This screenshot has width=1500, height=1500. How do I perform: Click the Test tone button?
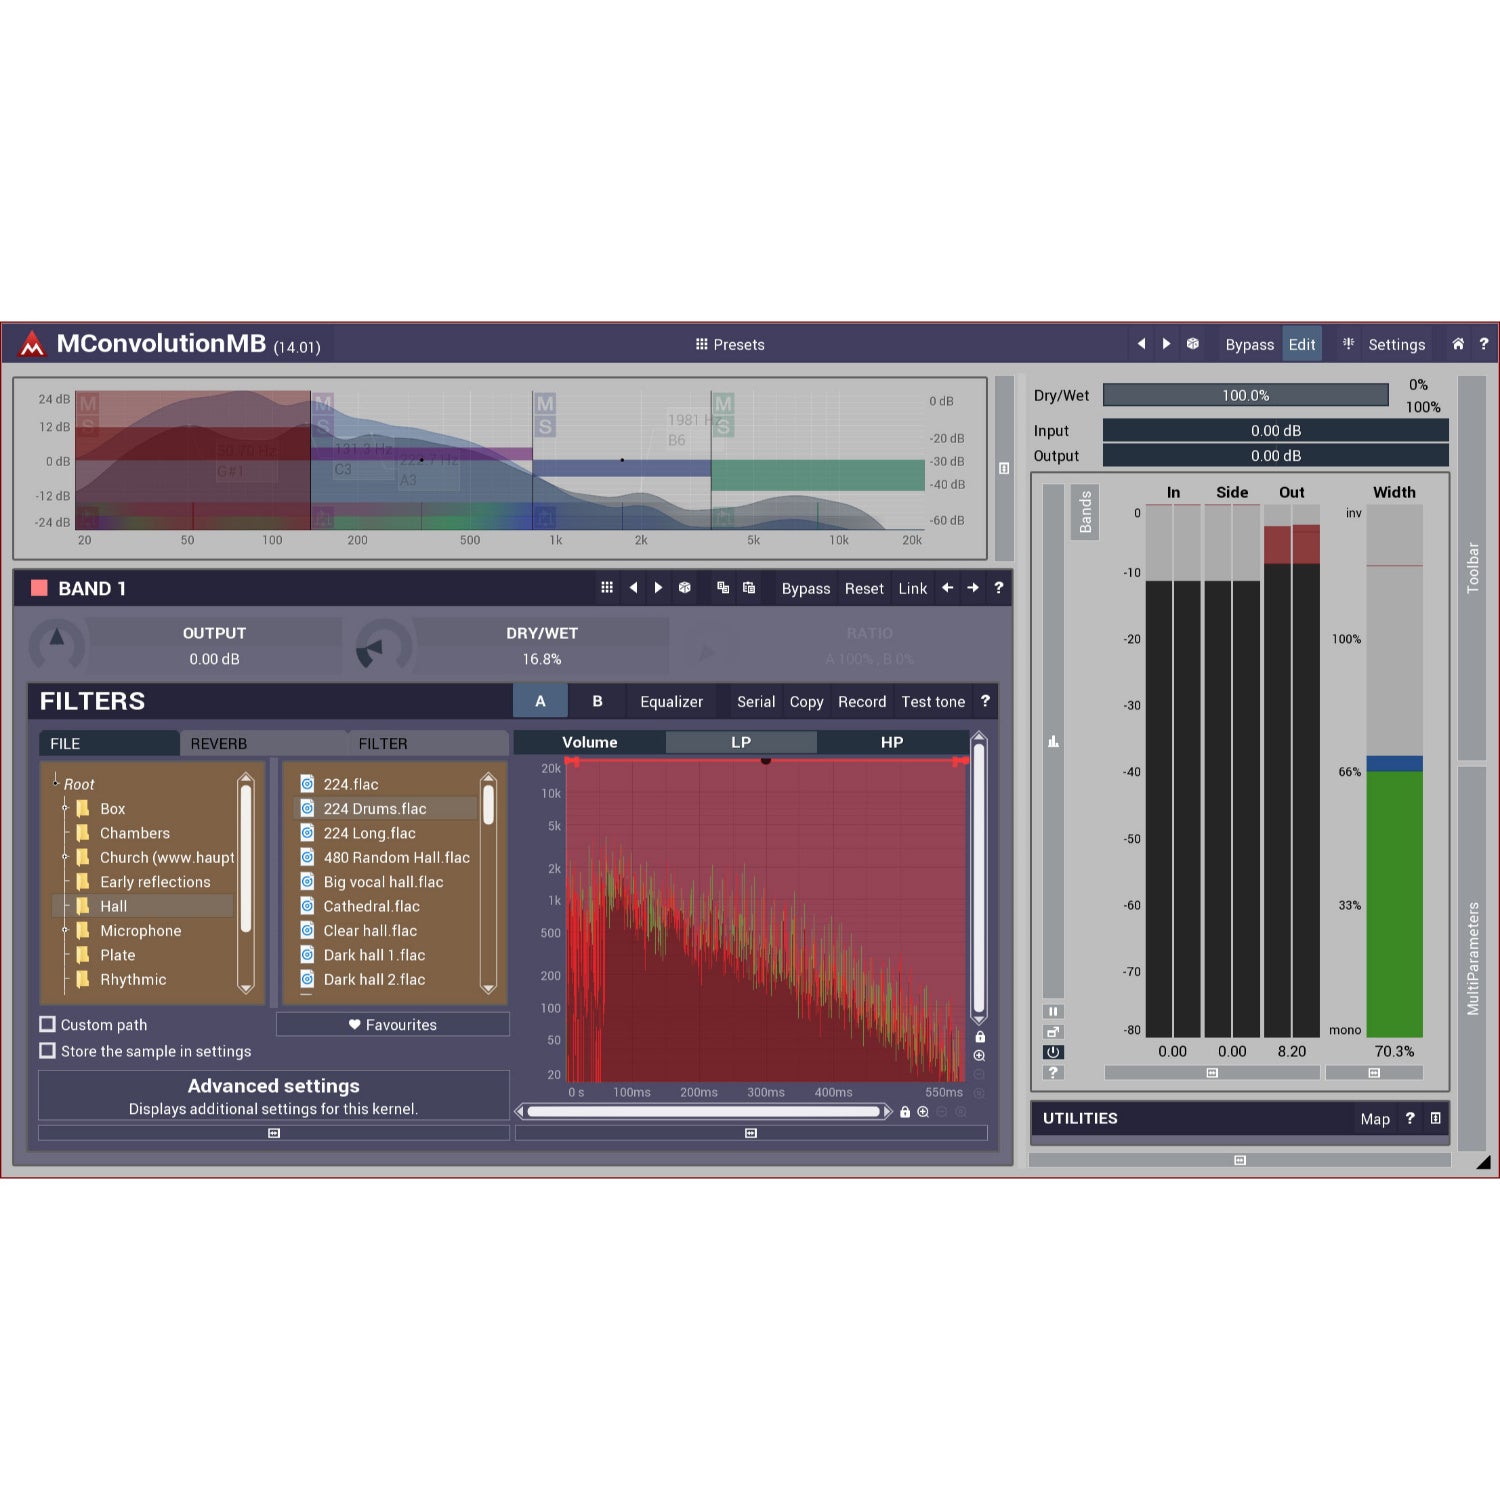(x=933, y=701)
